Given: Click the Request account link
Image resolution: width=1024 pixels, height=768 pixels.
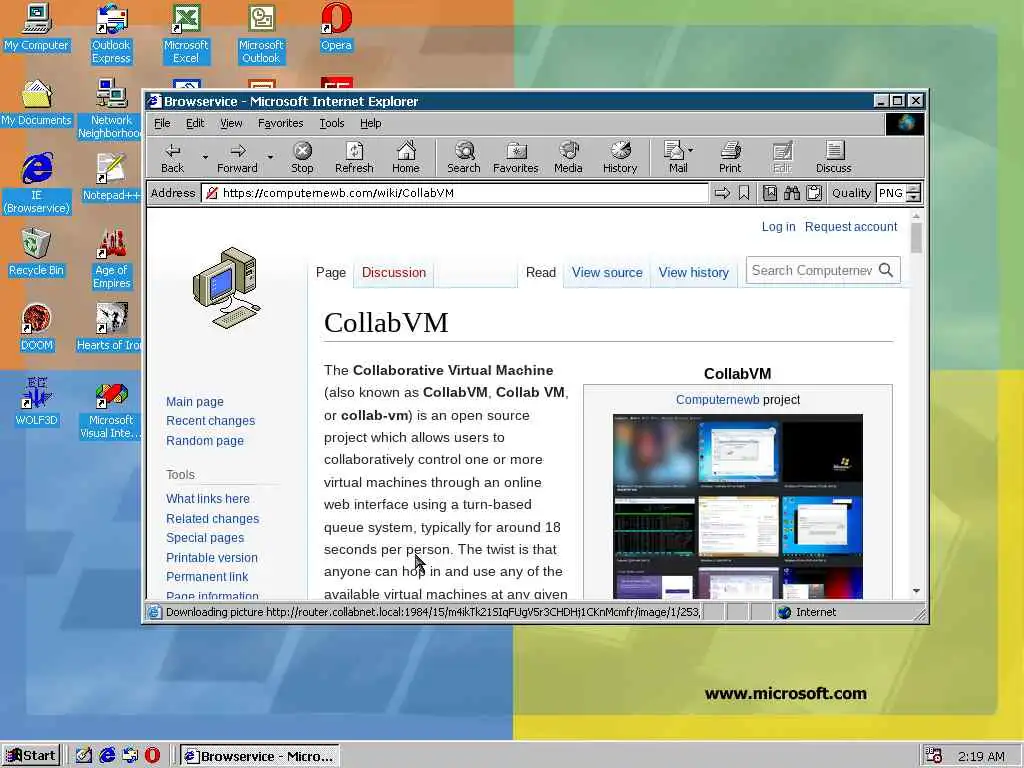Looking at the screenshot, I should [x=850, y=227].
